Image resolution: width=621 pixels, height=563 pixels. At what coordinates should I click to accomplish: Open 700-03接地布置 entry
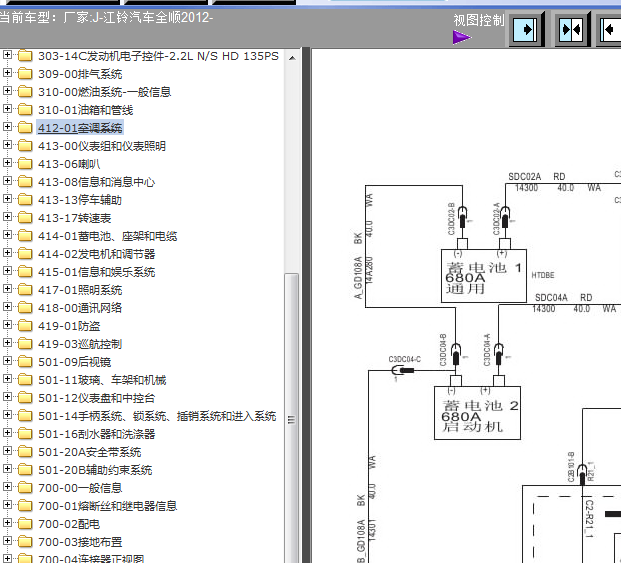(x=80, y=542)
